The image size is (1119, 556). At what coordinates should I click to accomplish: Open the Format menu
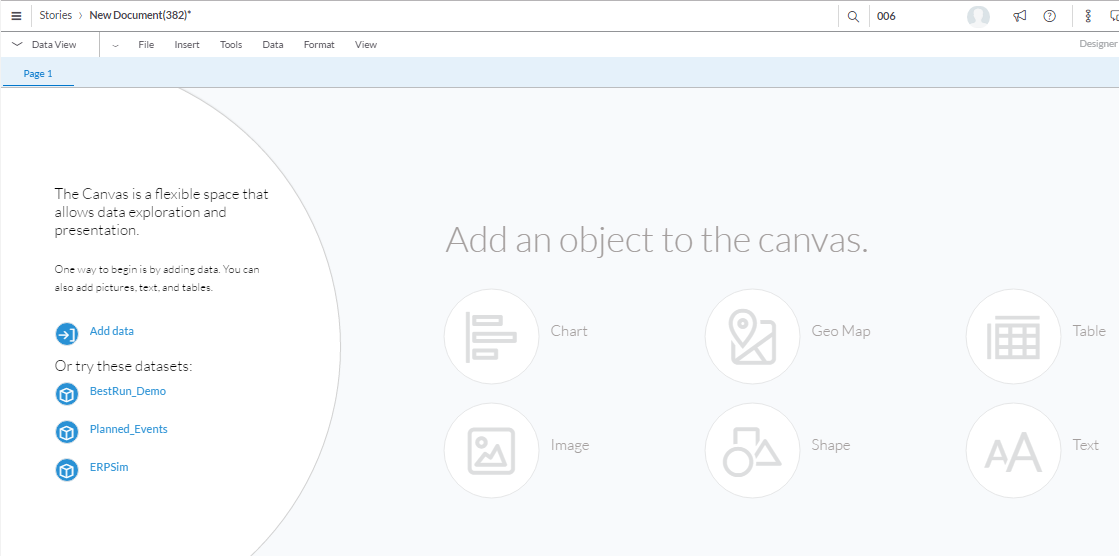[319, 45]
